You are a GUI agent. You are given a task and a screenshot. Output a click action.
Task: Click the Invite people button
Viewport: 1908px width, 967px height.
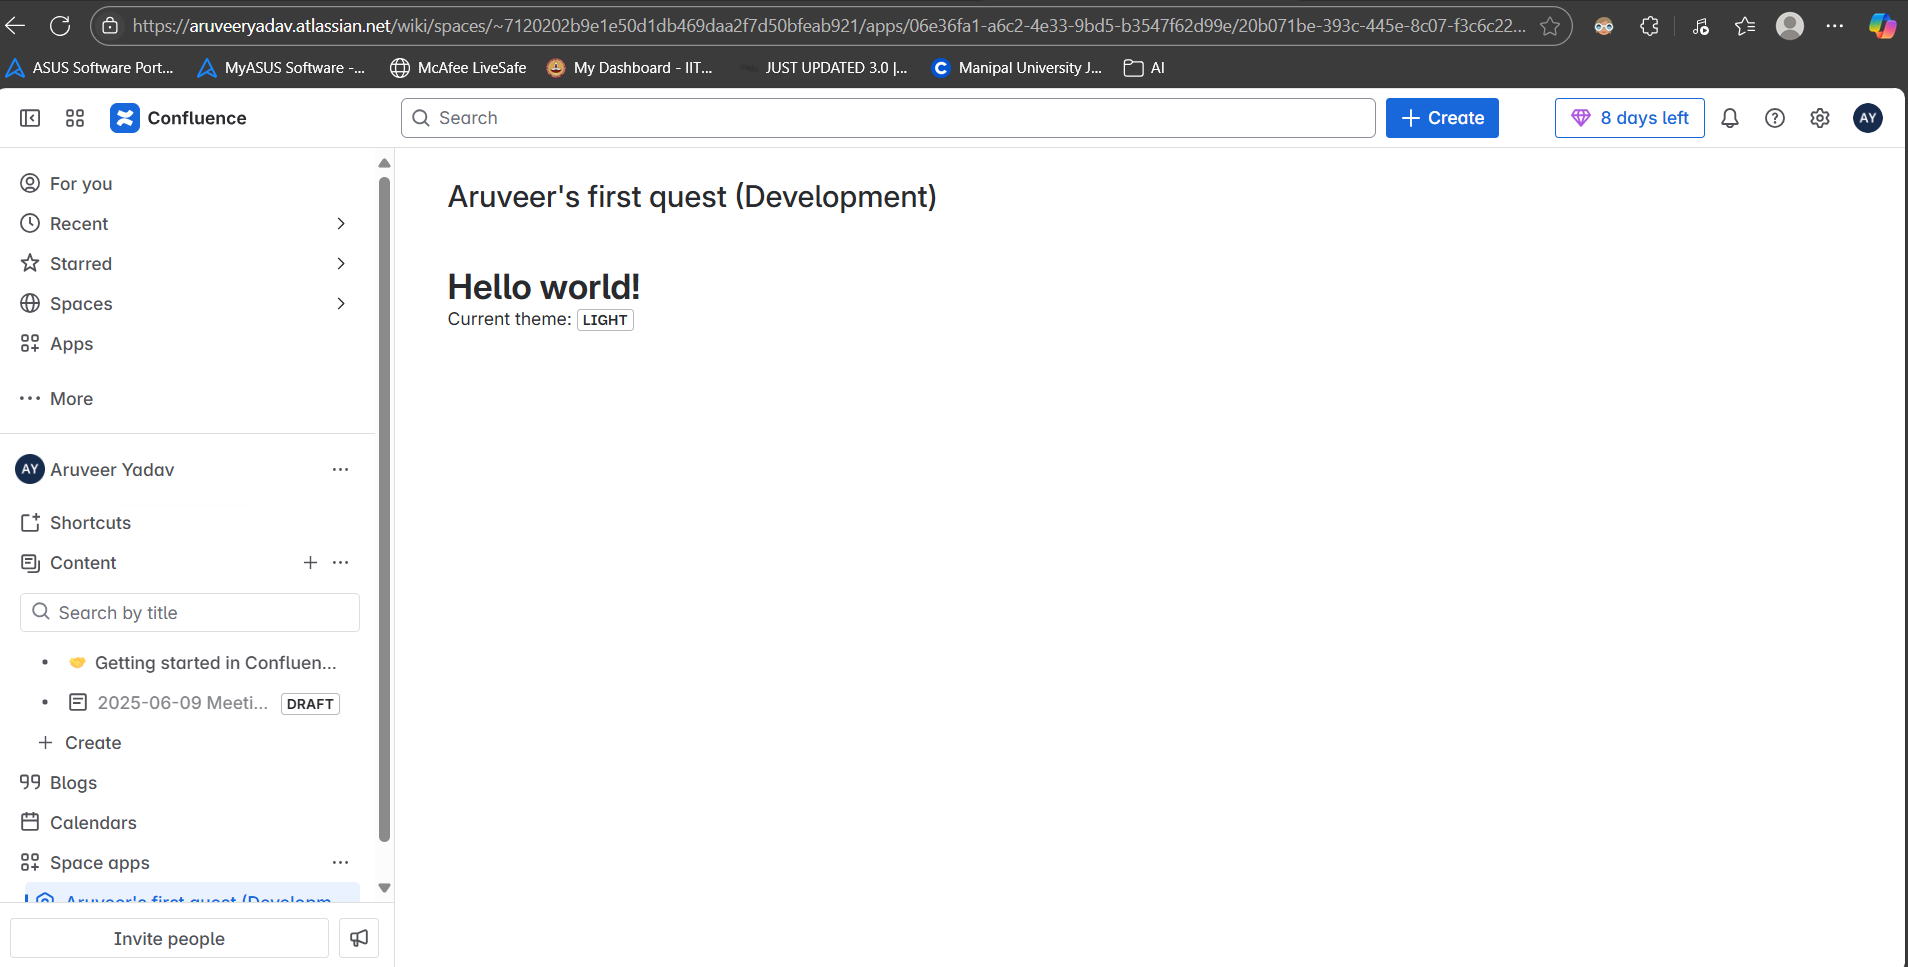click(168, 938)
